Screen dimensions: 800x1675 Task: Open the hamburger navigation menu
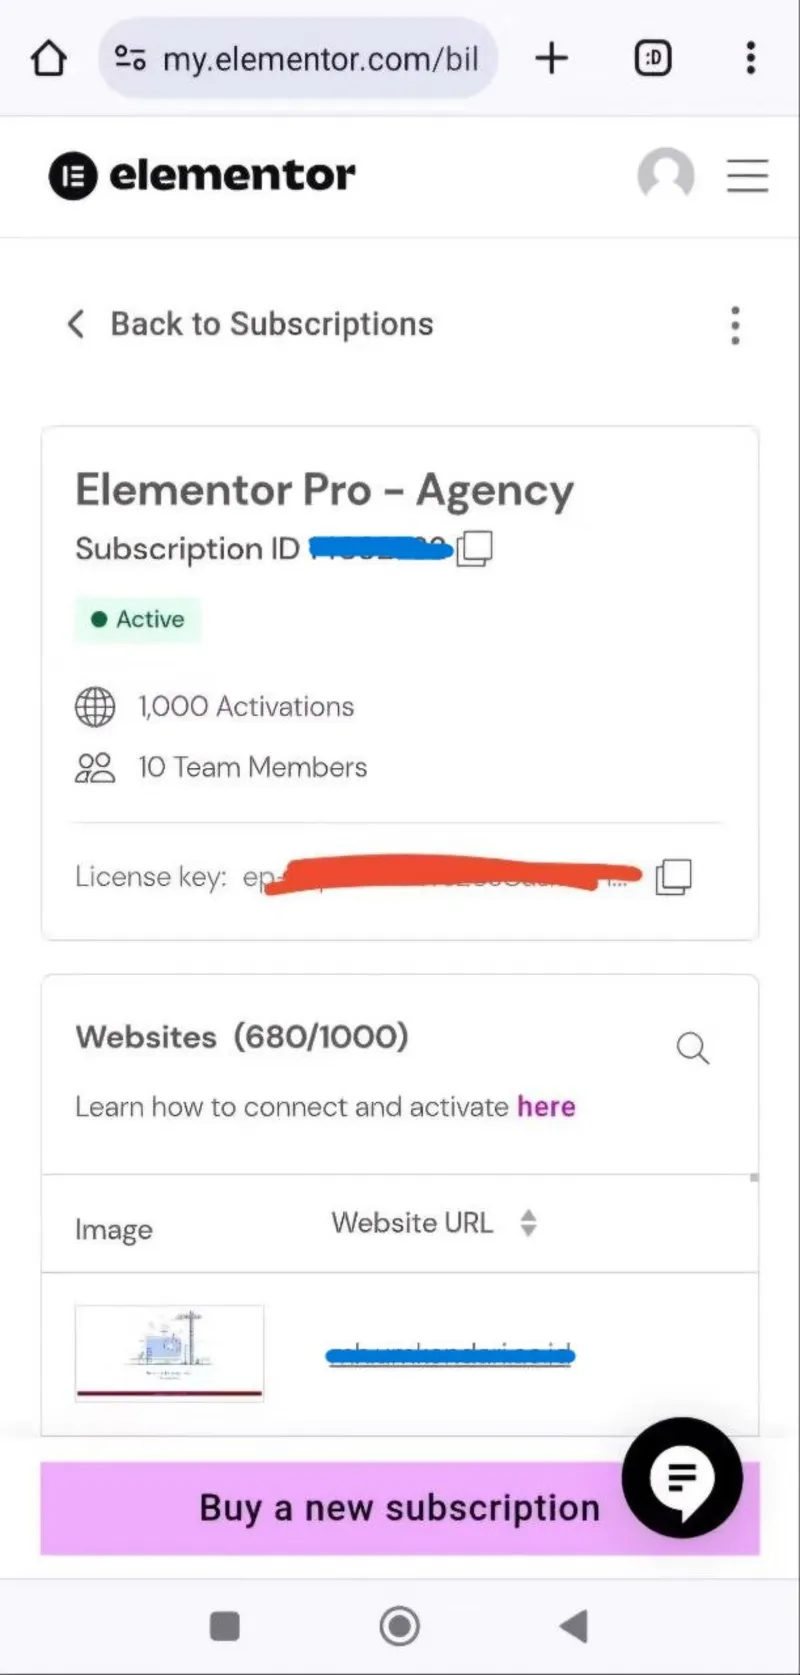pyautogui.click(x=747, y=176)
